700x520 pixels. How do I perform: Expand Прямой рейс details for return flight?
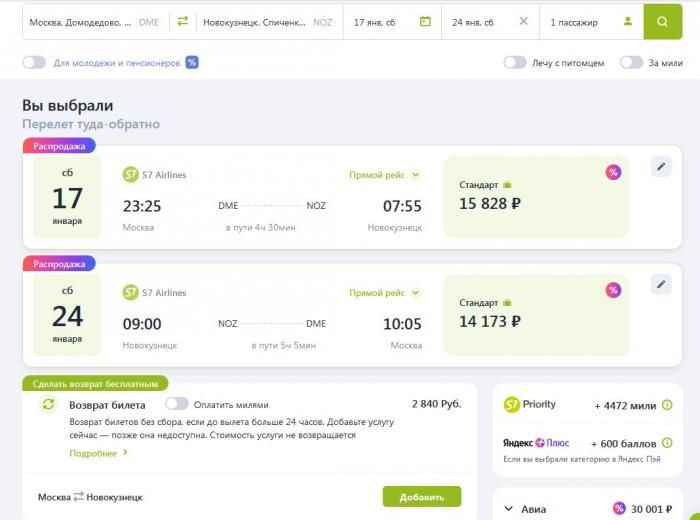point(415,293)
